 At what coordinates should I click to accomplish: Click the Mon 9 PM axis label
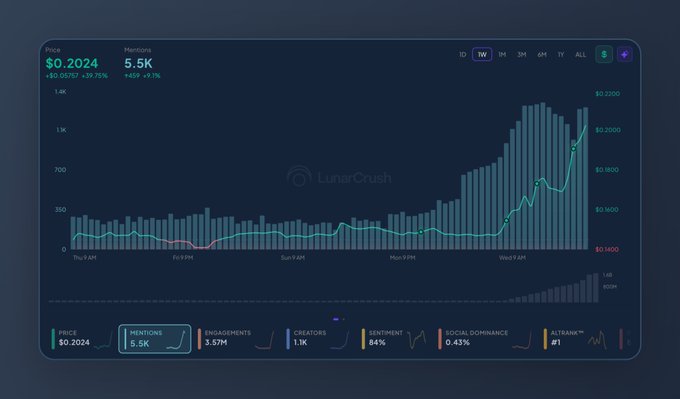pos(402,258)
